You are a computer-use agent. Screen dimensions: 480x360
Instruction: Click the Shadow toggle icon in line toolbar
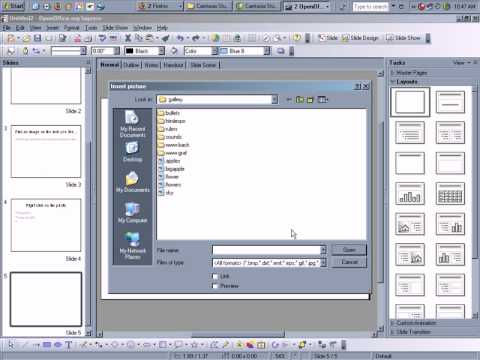[281, 51]
